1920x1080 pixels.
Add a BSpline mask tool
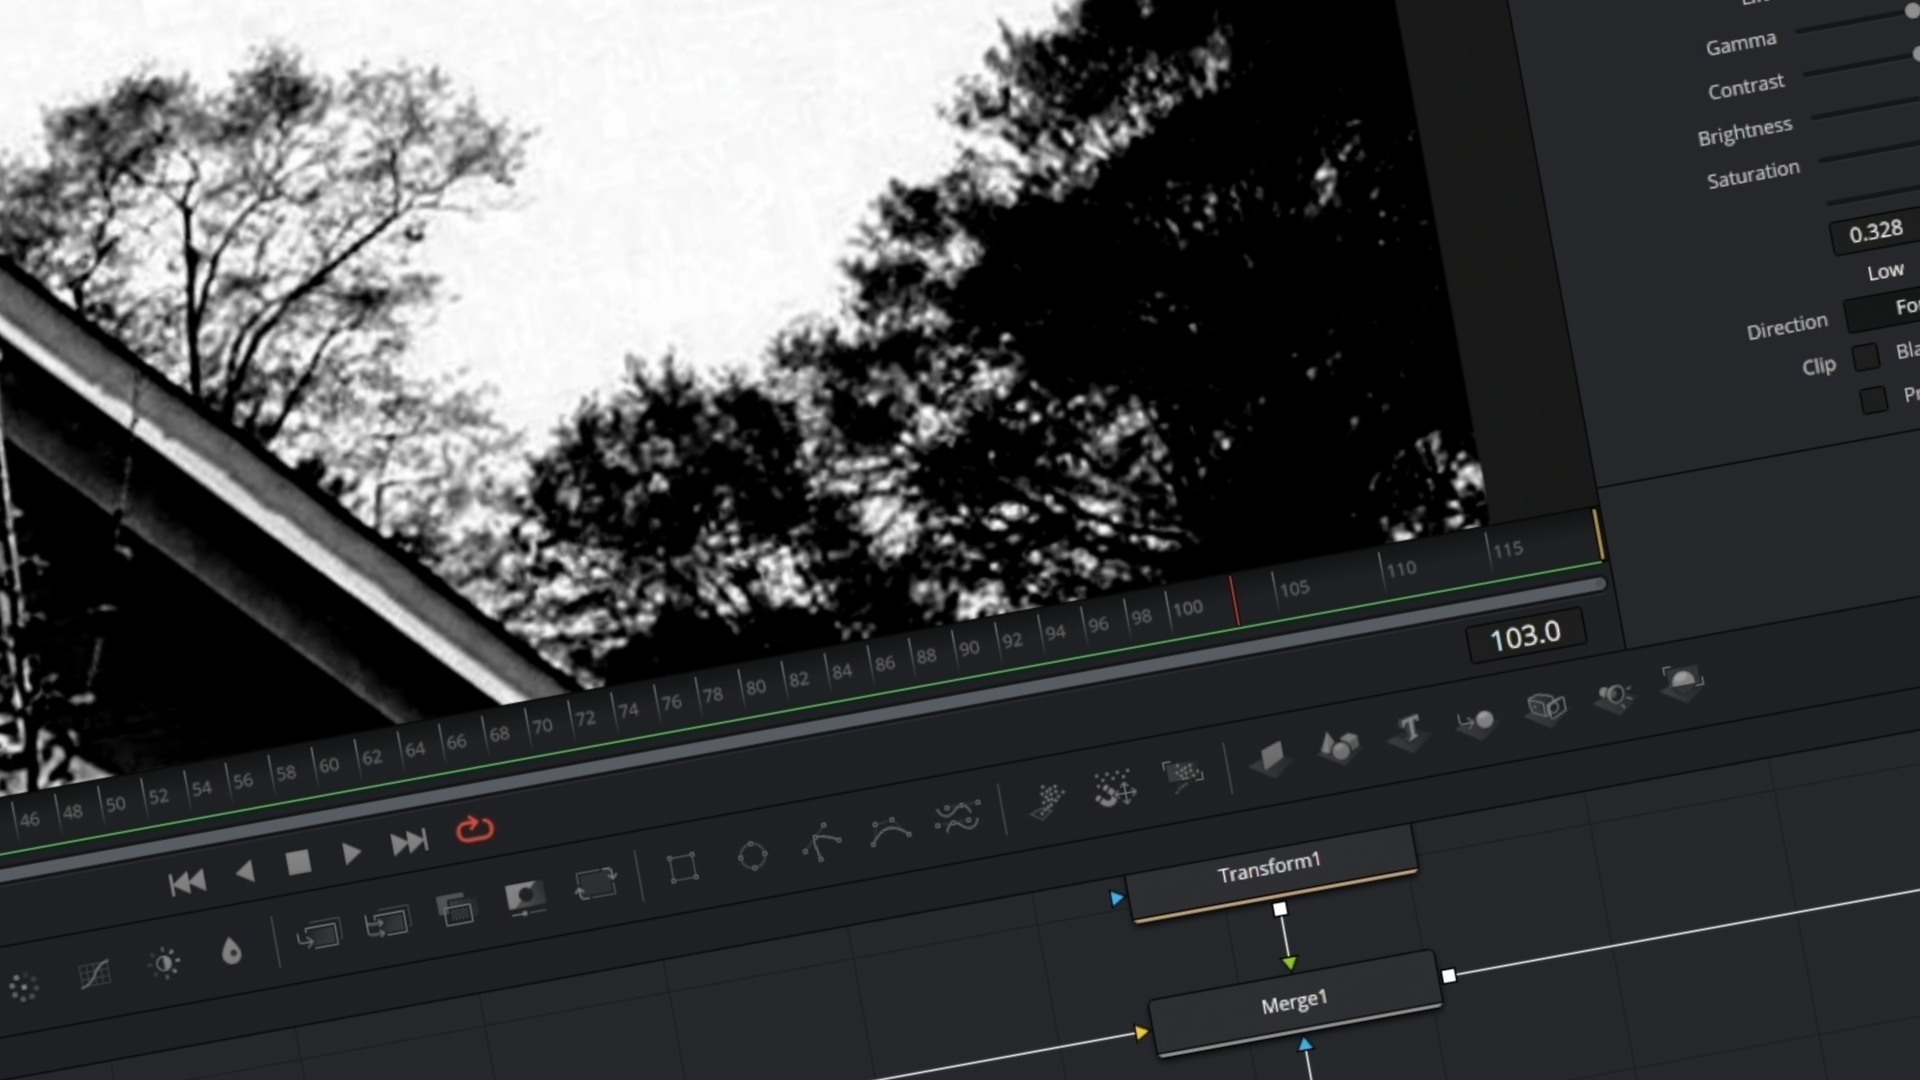pyautogui.click(x=889, y=831)
